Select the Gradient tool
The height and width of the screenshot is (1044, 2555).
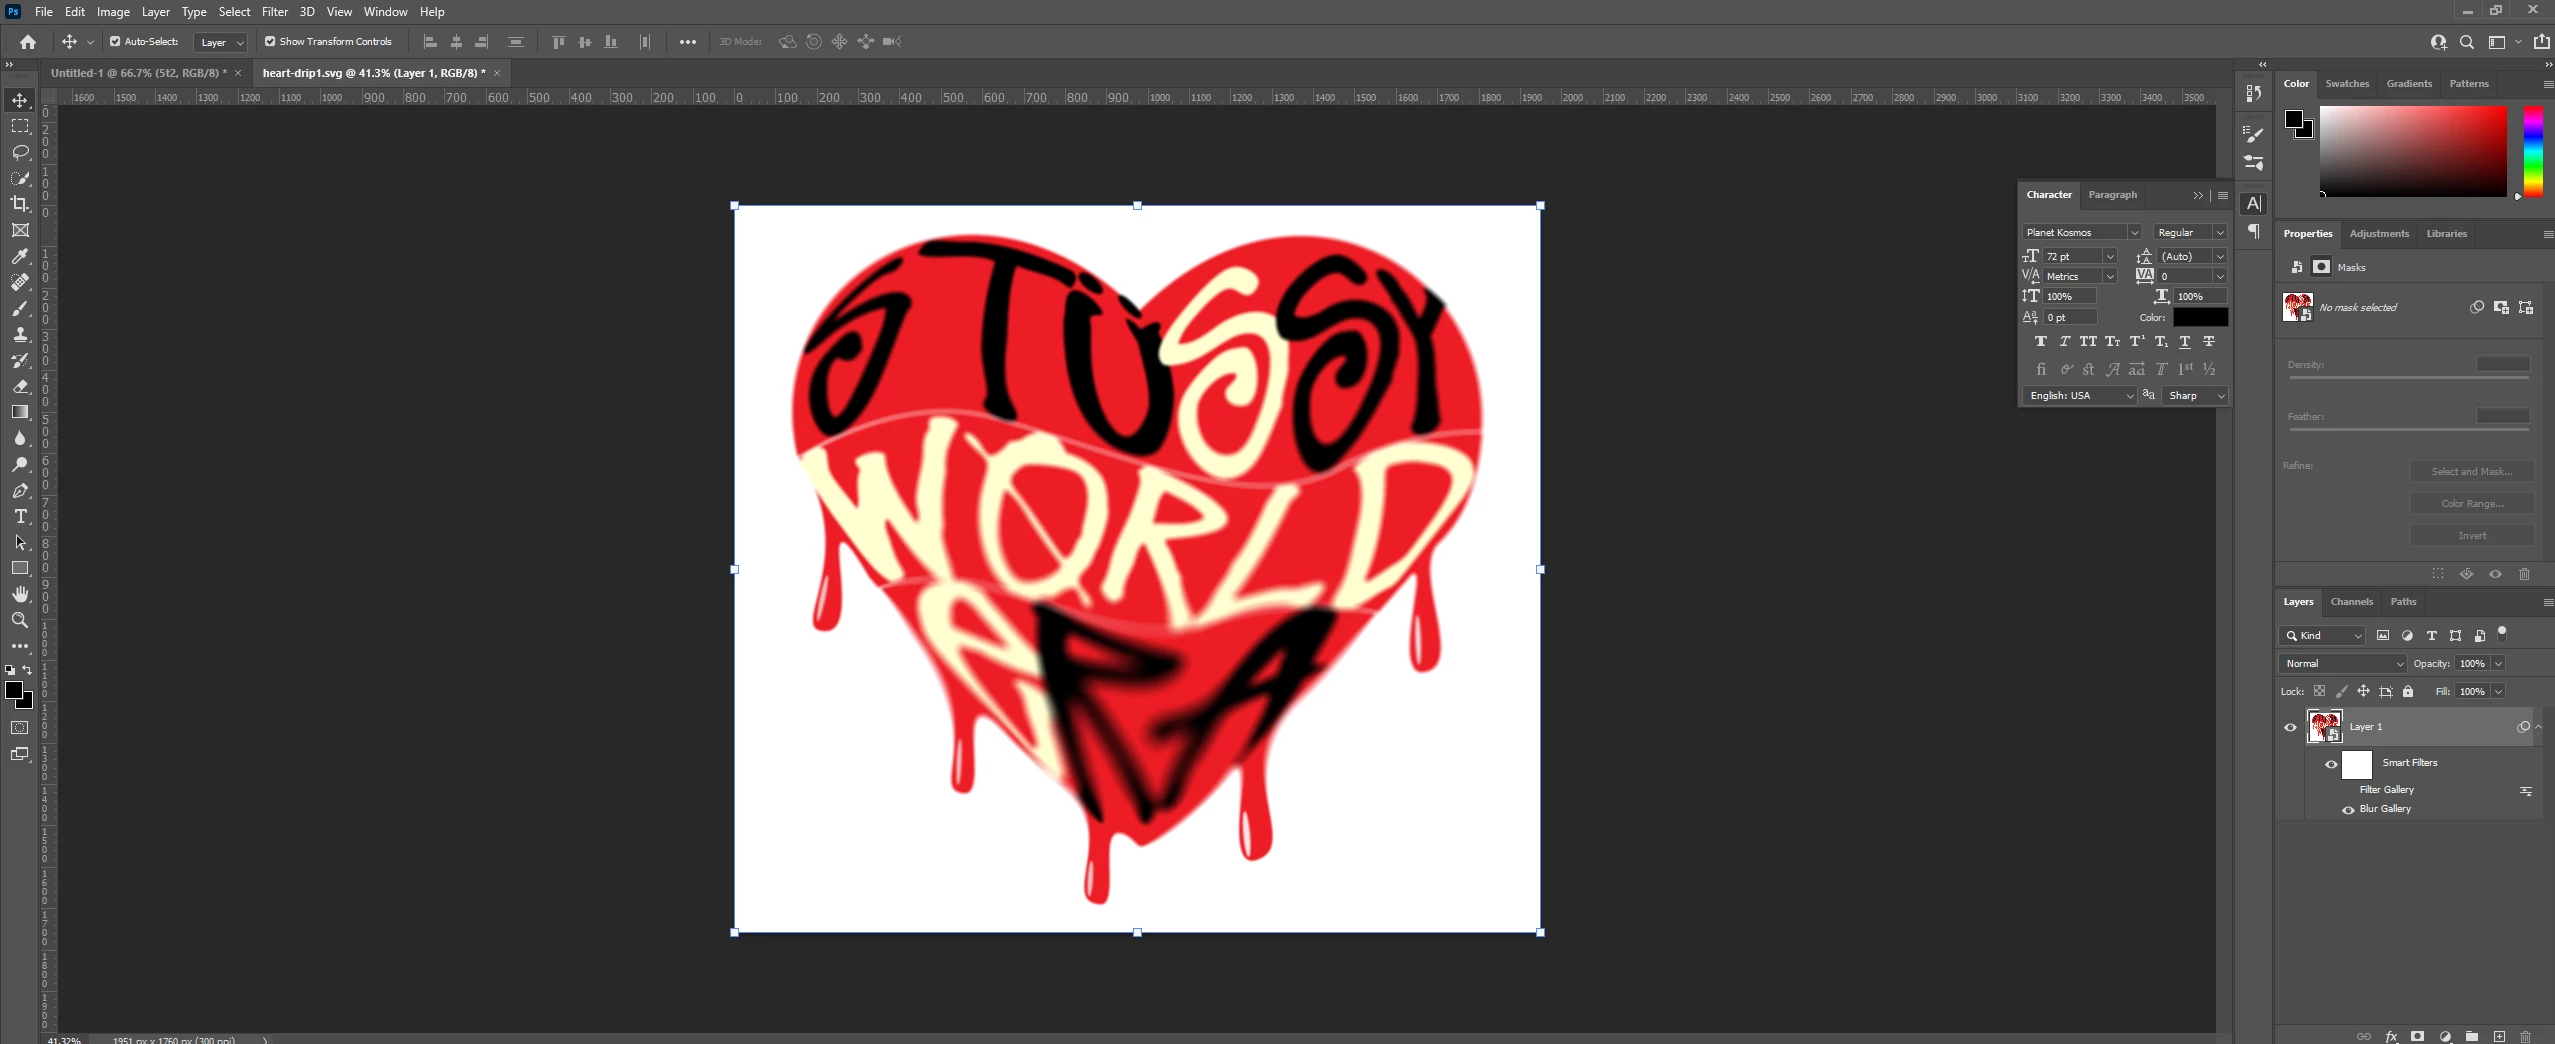tap(20, 412)
